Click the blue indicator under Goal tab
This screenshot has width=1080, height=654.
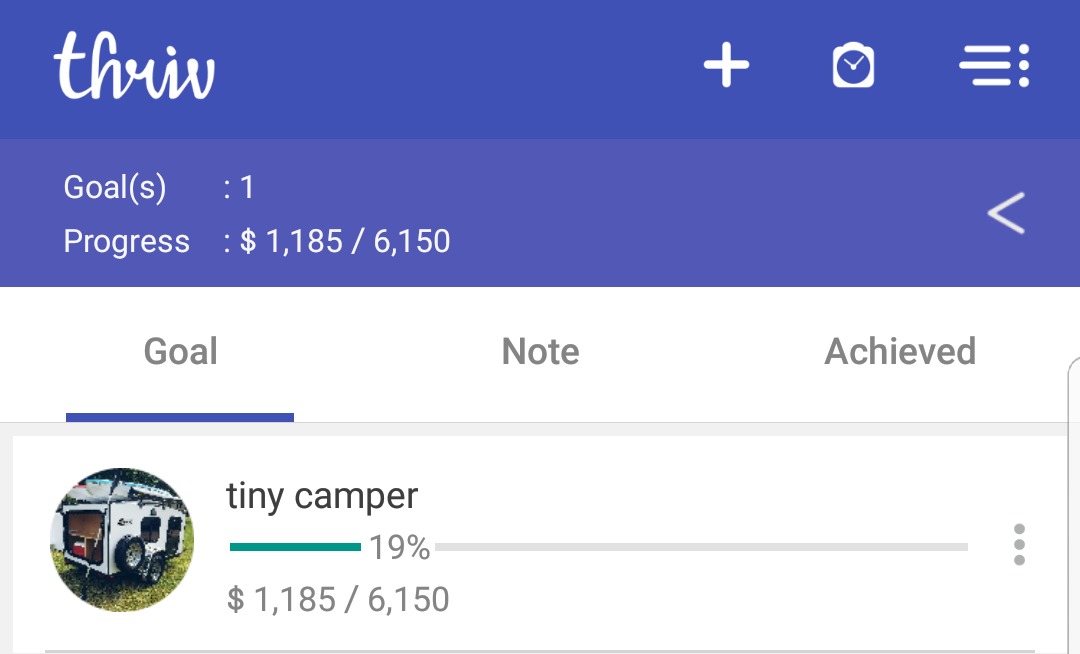click(180, 417)
